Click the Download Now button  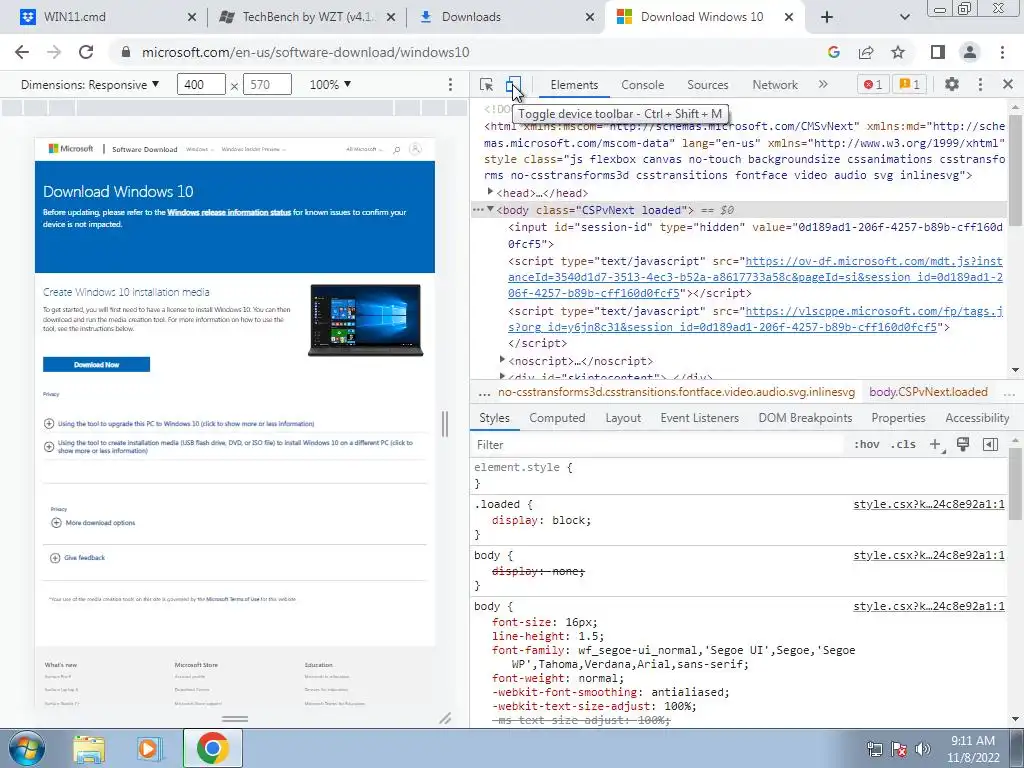[97, 364]
